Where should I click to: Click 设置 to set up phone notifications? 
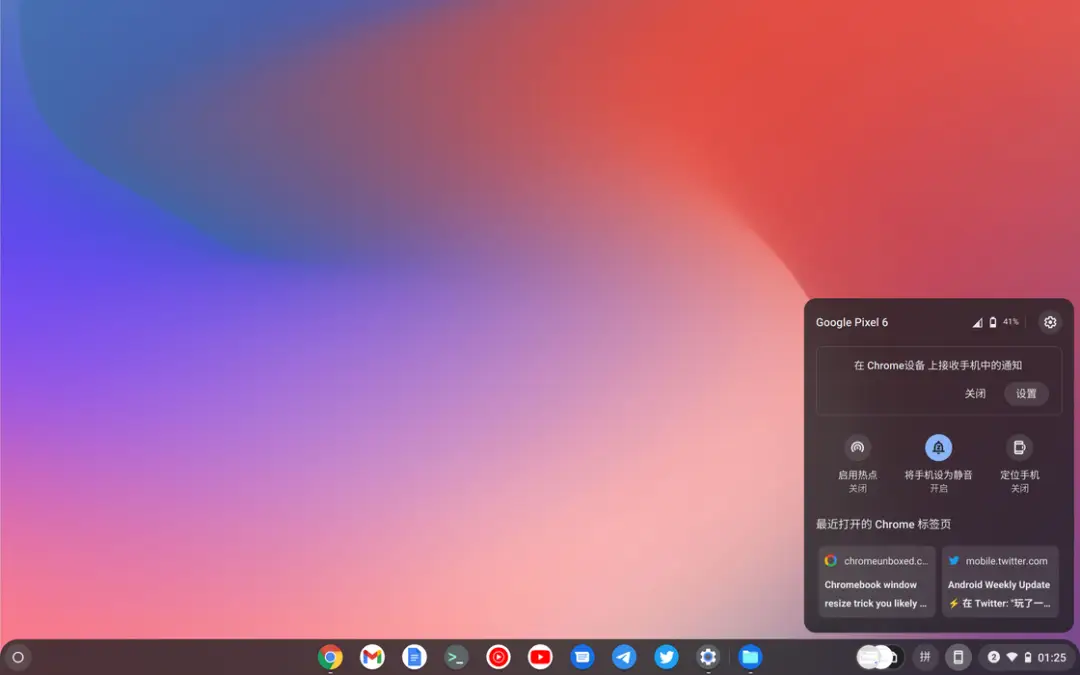click(x=1026, y=393)
